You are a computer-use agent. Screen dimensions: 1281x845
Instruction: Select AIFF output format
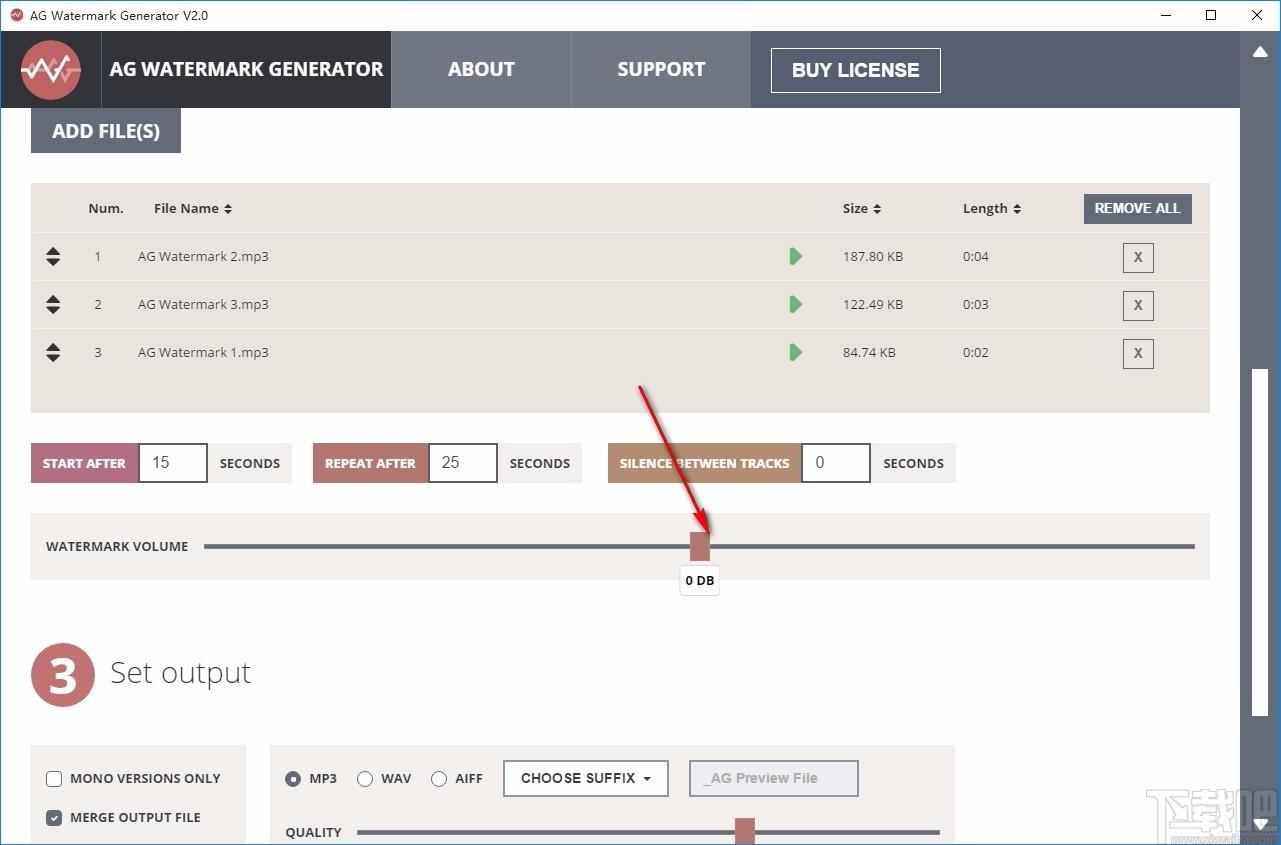(x=439, y=779)
